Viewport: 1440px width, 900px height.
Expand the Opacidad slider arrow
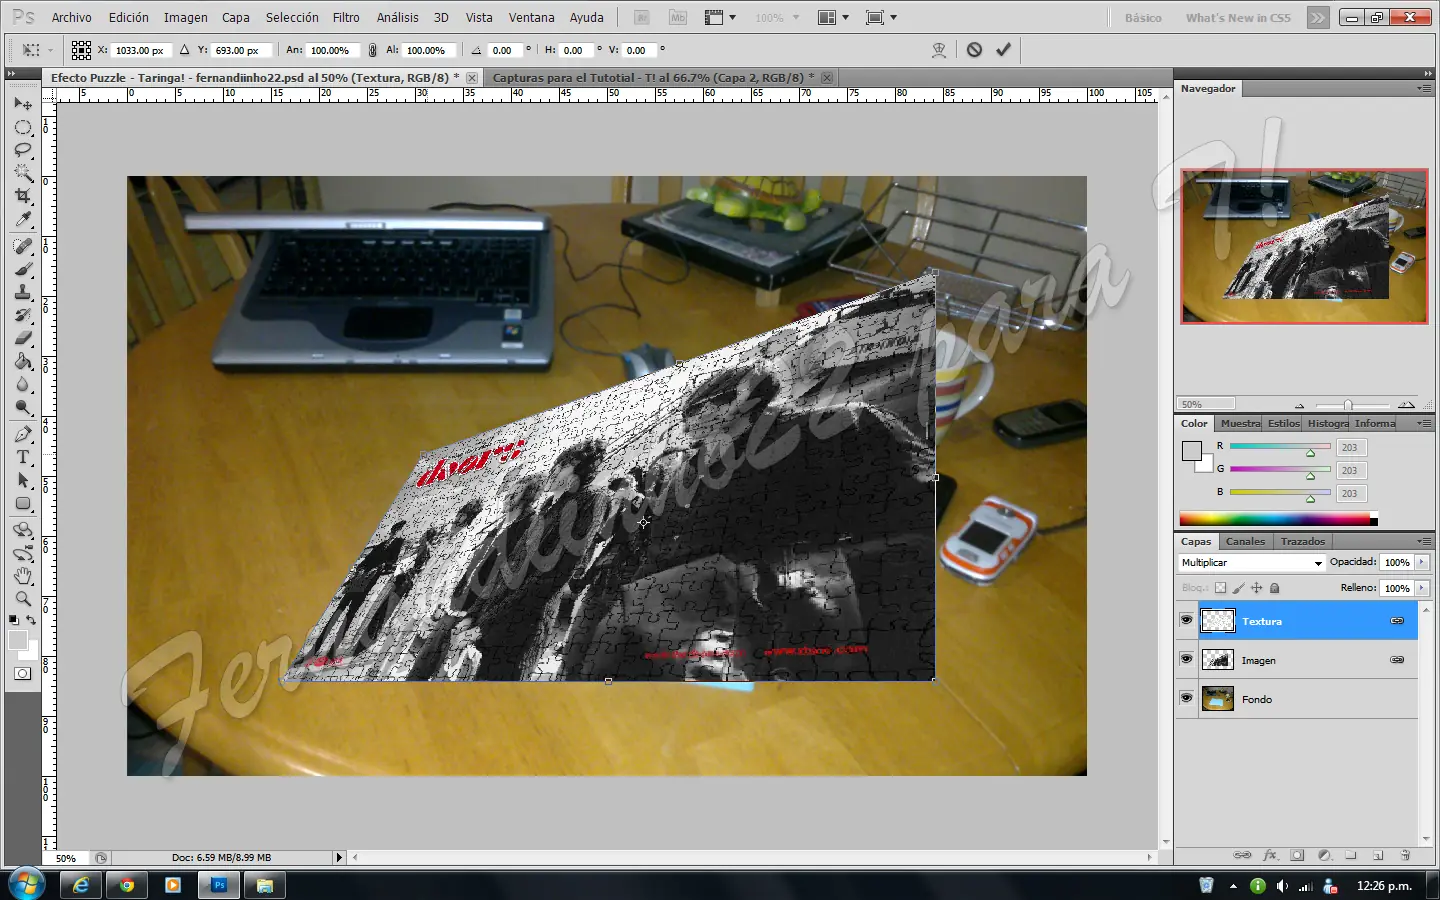click(x=1422, y=563)
